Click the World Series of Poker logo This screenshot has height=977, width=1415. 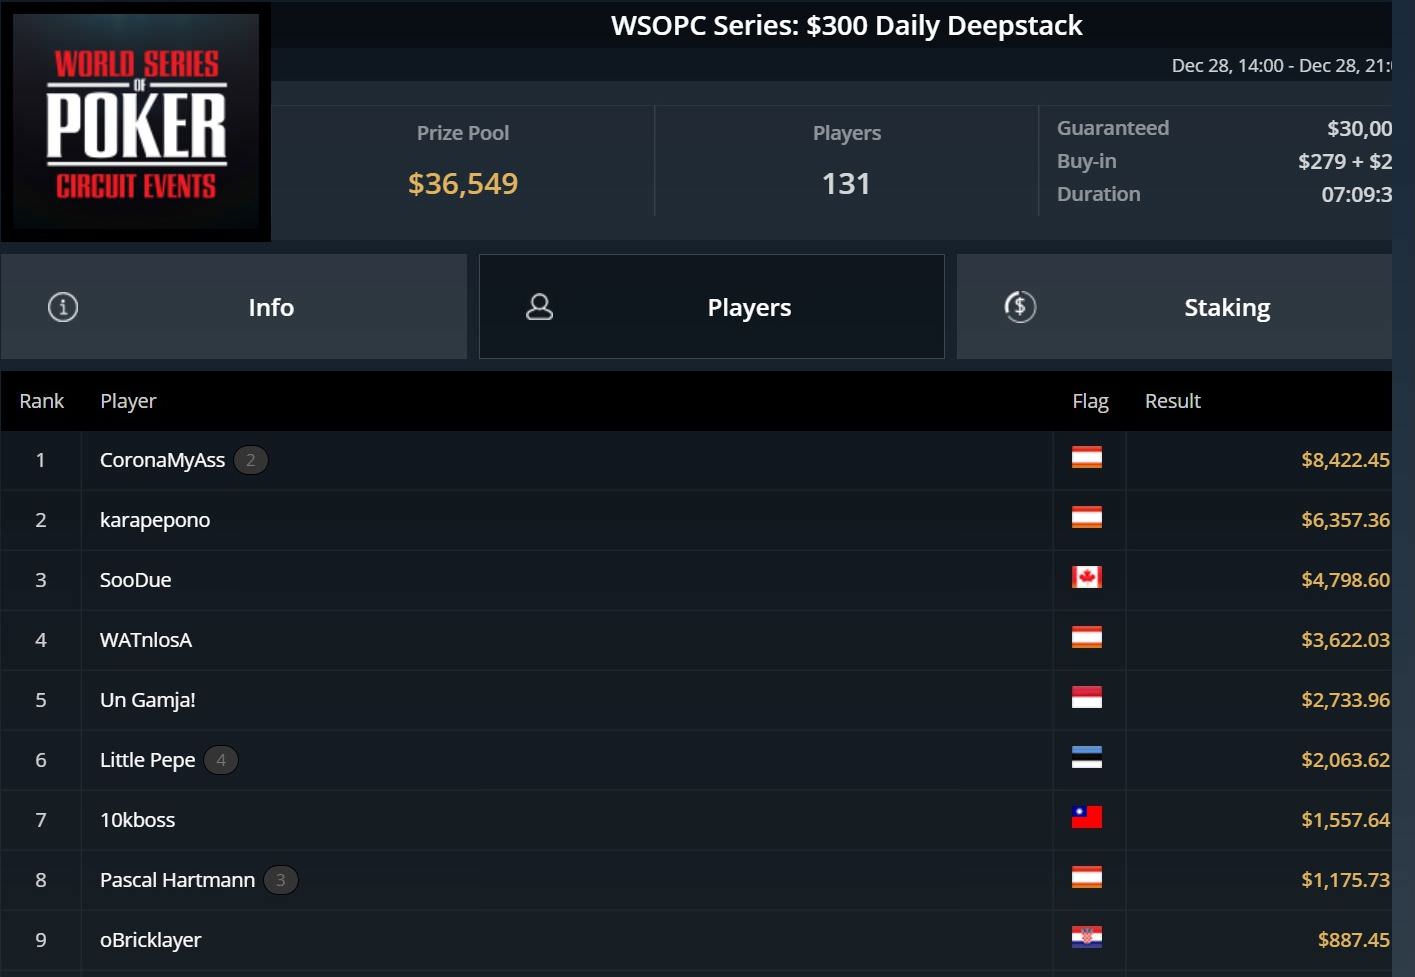136,122
